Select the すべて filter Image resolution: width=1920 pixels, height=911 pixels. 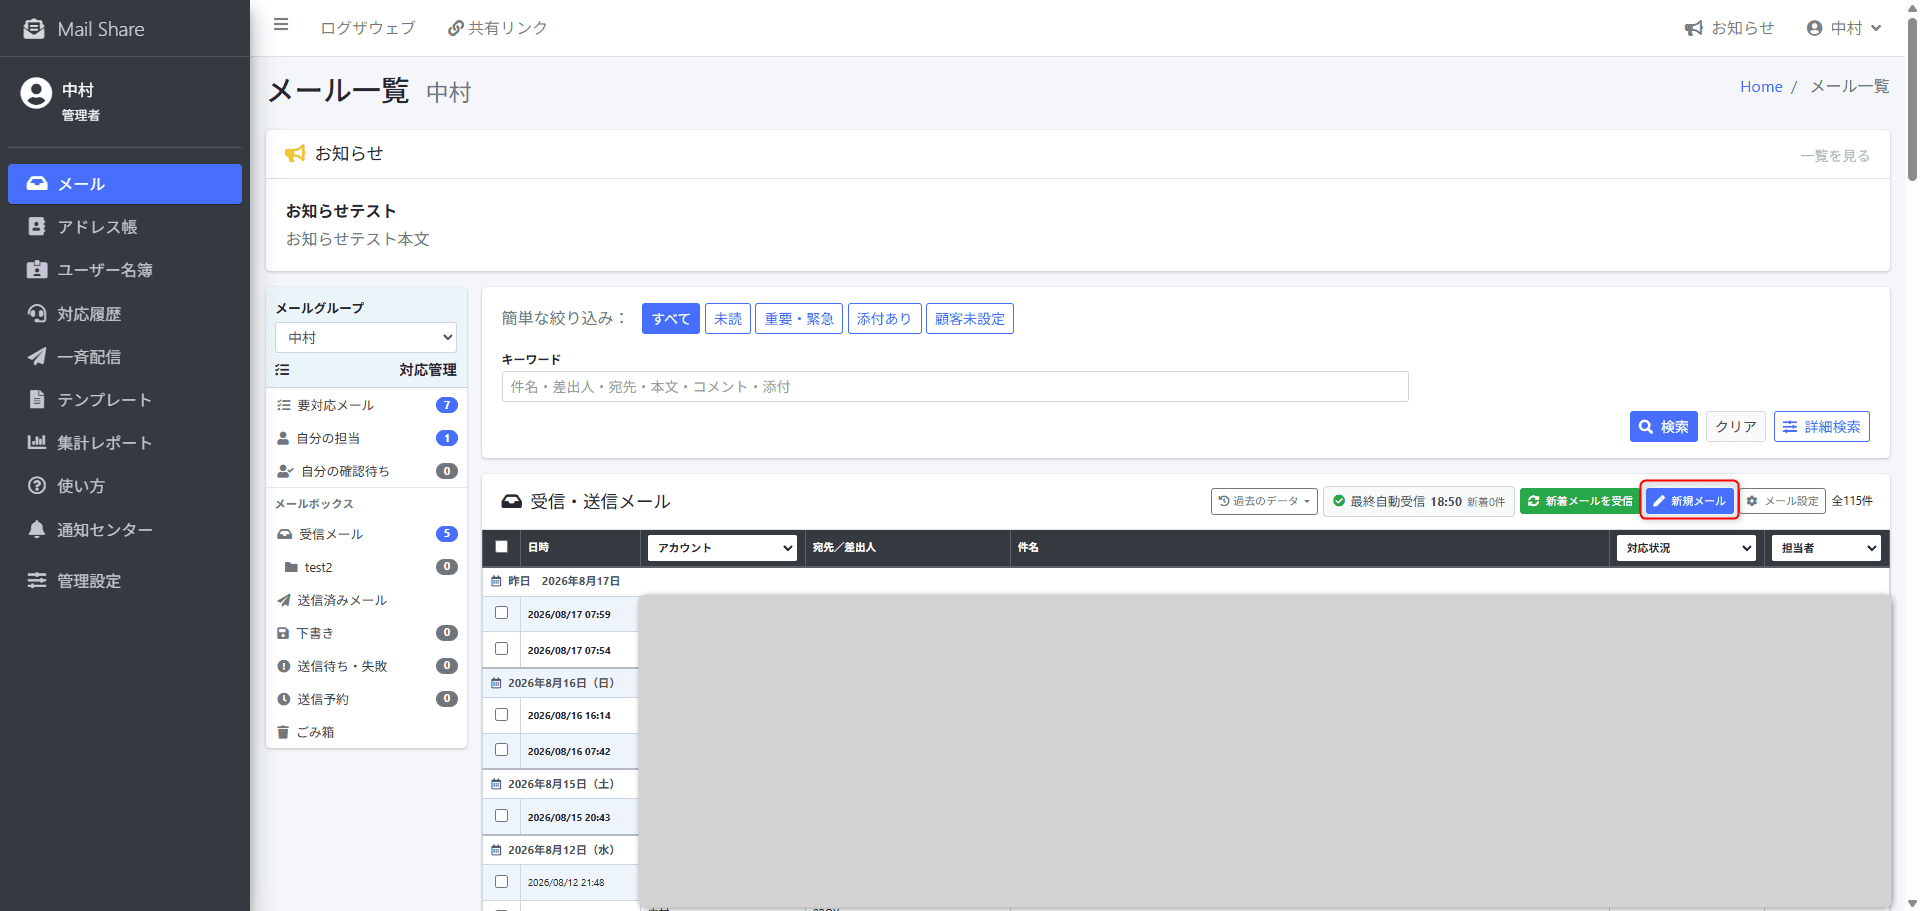(x=671, y=319)
